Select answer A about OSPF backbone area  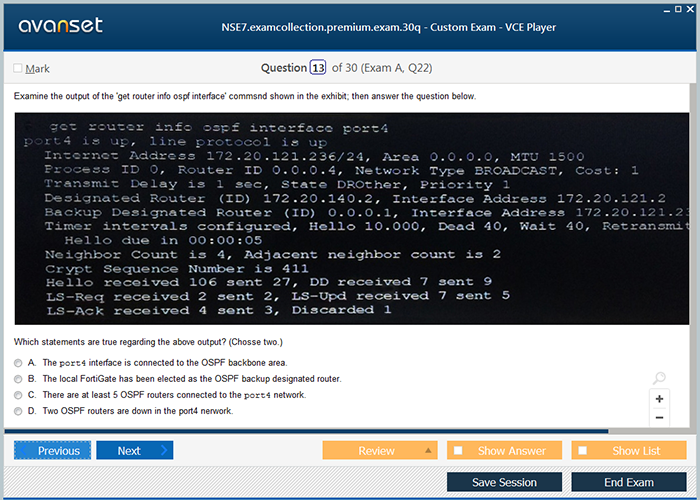coord(18,362)
